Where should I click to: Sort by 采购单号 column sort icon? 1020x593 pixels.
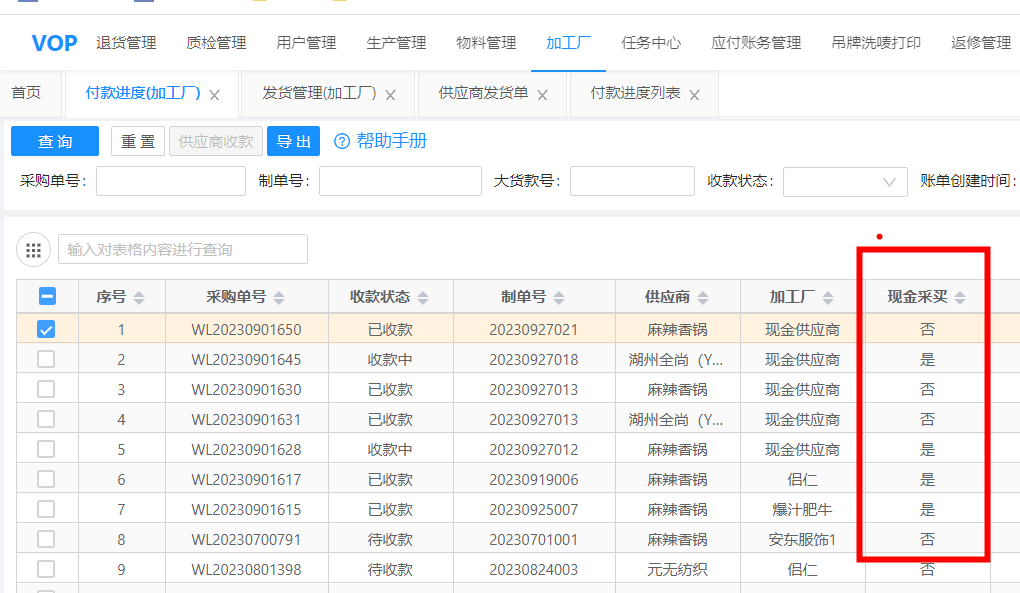279,298
